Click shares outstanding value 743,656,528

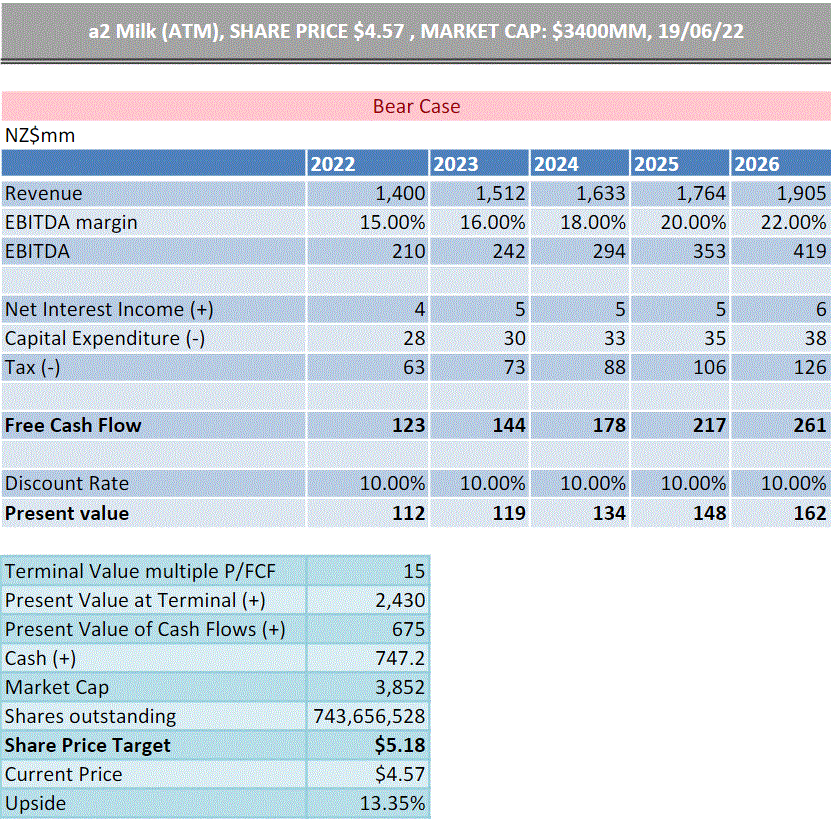tap(368, 717)
